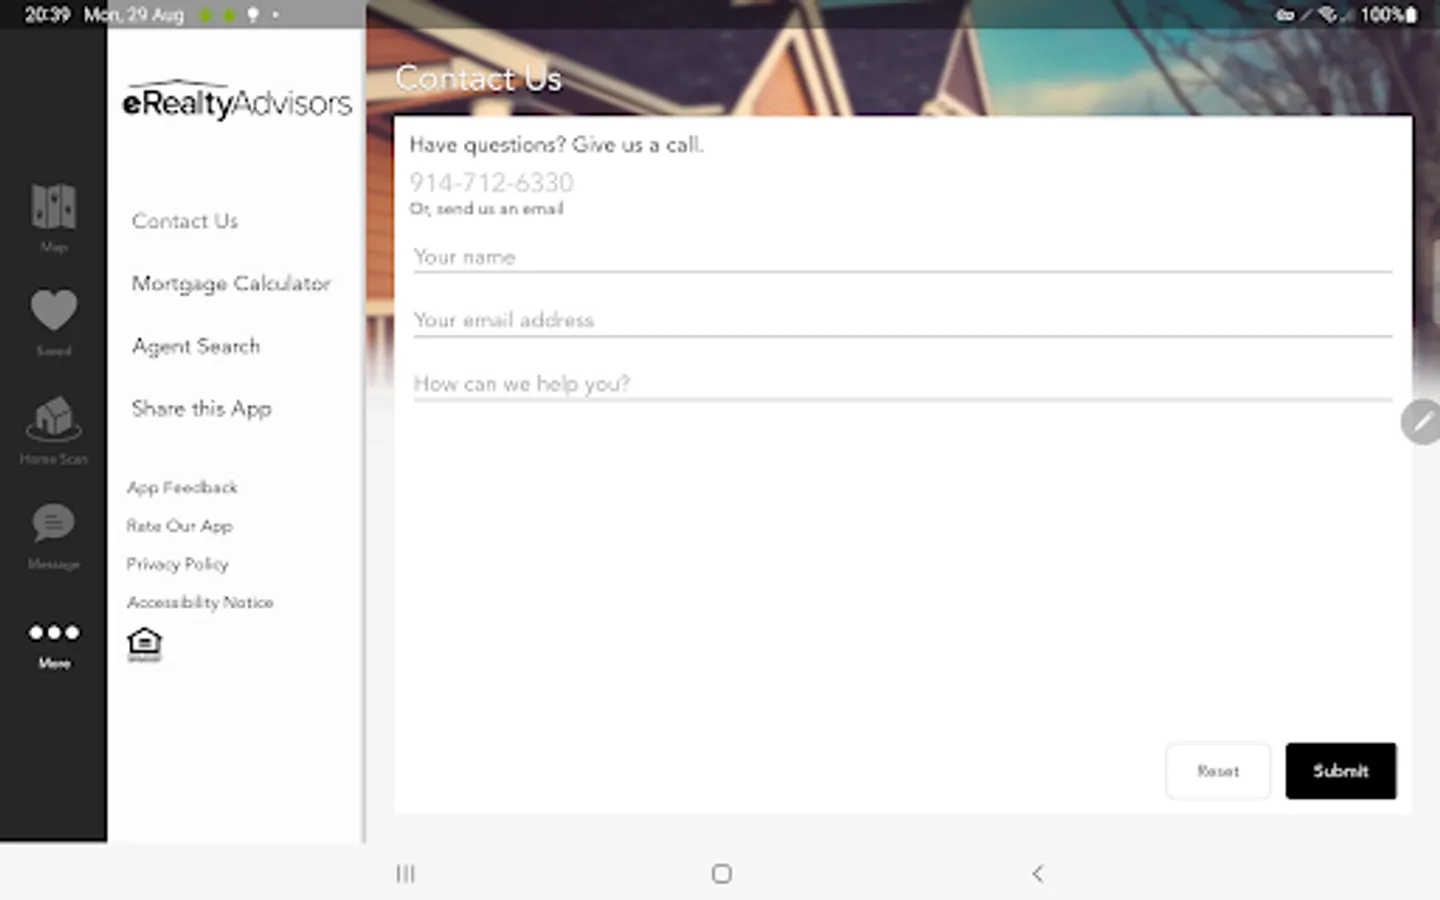Tap the Wi-Fi signal status icon
The image size is (1440, 900).
(1328, 15)
